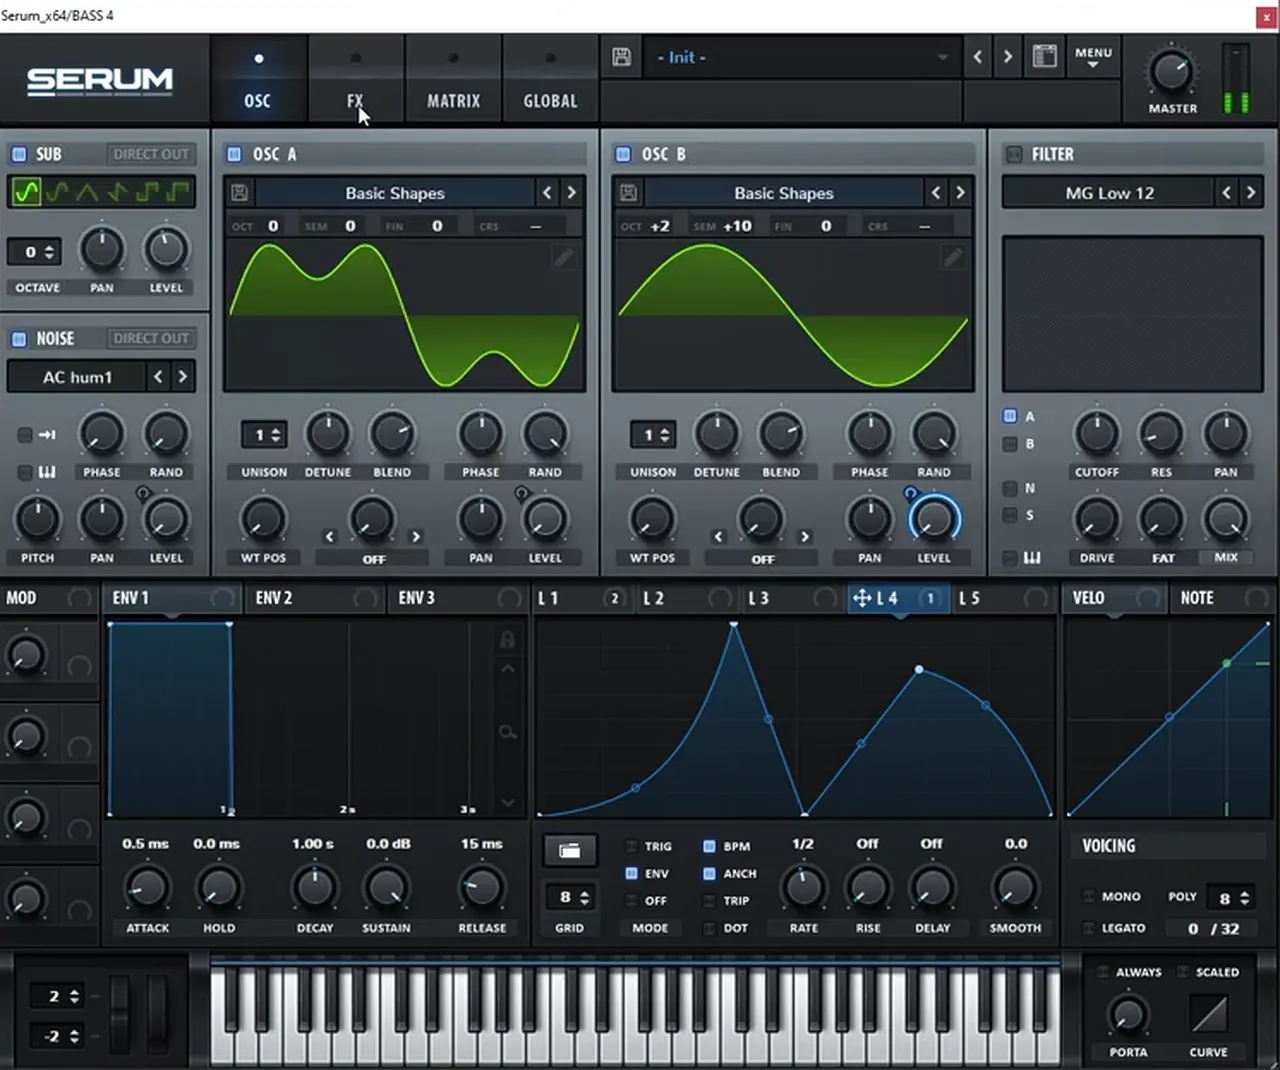Click the filter CUTOFF knob
Image resolution: width=1280 pixels, height=1070 pixels.
click(1097, 434)
